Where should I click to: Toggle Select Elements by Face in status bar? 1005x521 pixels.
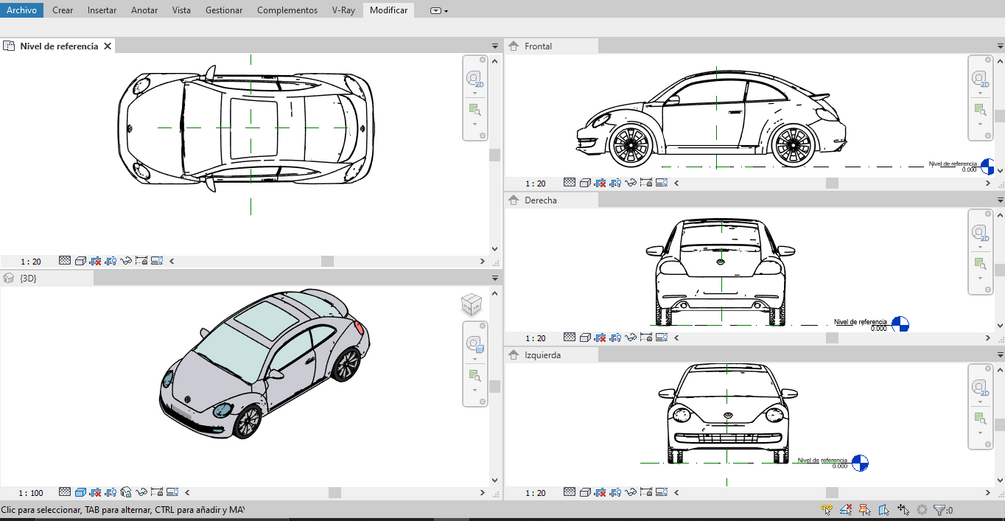coord(884,510)
